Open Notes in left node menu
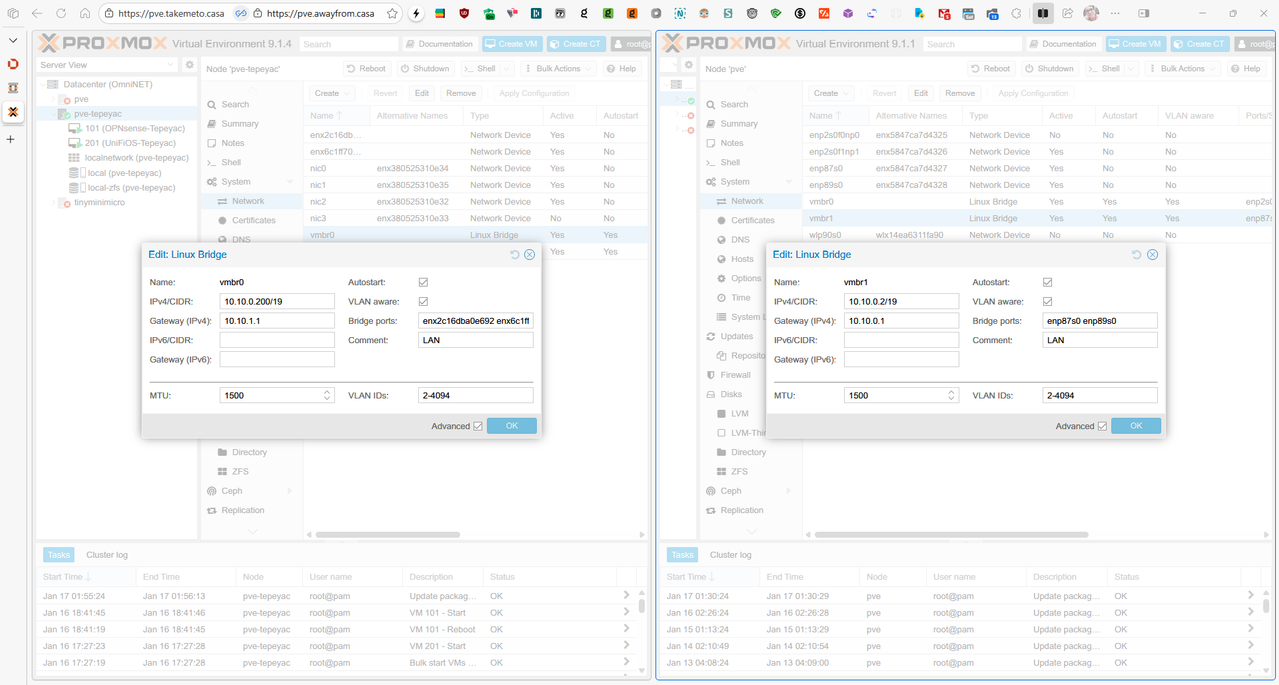This screenshot has width=1279, height=685. coord(232,143)
